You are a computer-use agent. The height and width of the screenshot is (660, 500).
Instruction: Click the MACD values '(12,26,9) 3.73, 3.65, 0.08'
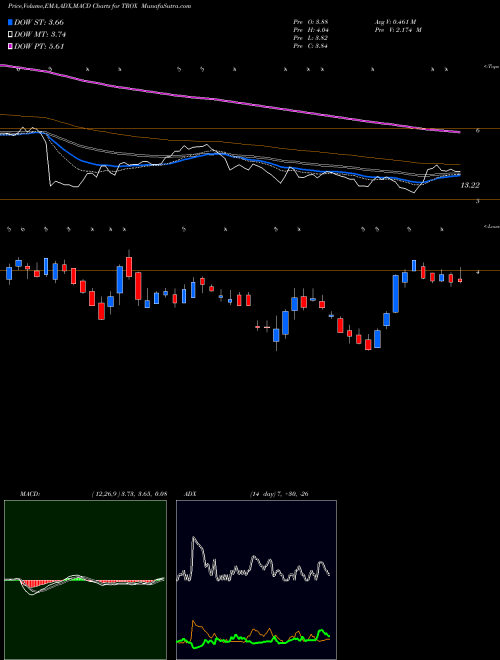click(129, 494)
